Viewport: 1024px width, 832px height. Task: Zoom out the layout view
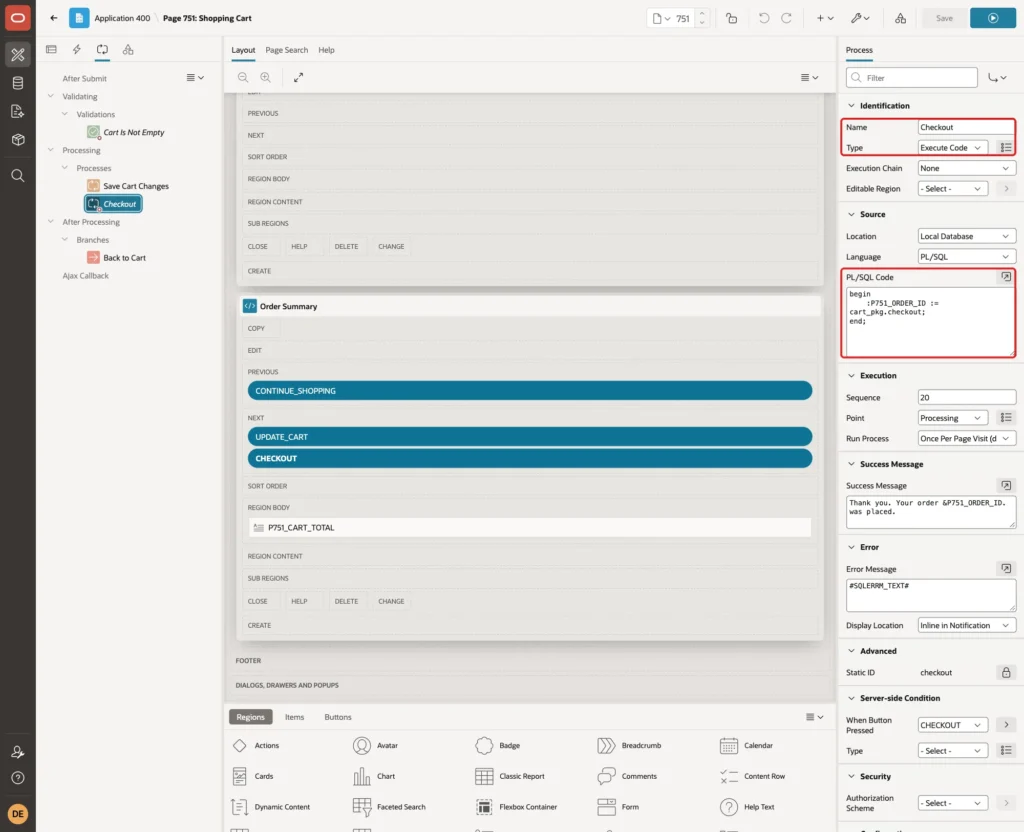coord(243,77)
